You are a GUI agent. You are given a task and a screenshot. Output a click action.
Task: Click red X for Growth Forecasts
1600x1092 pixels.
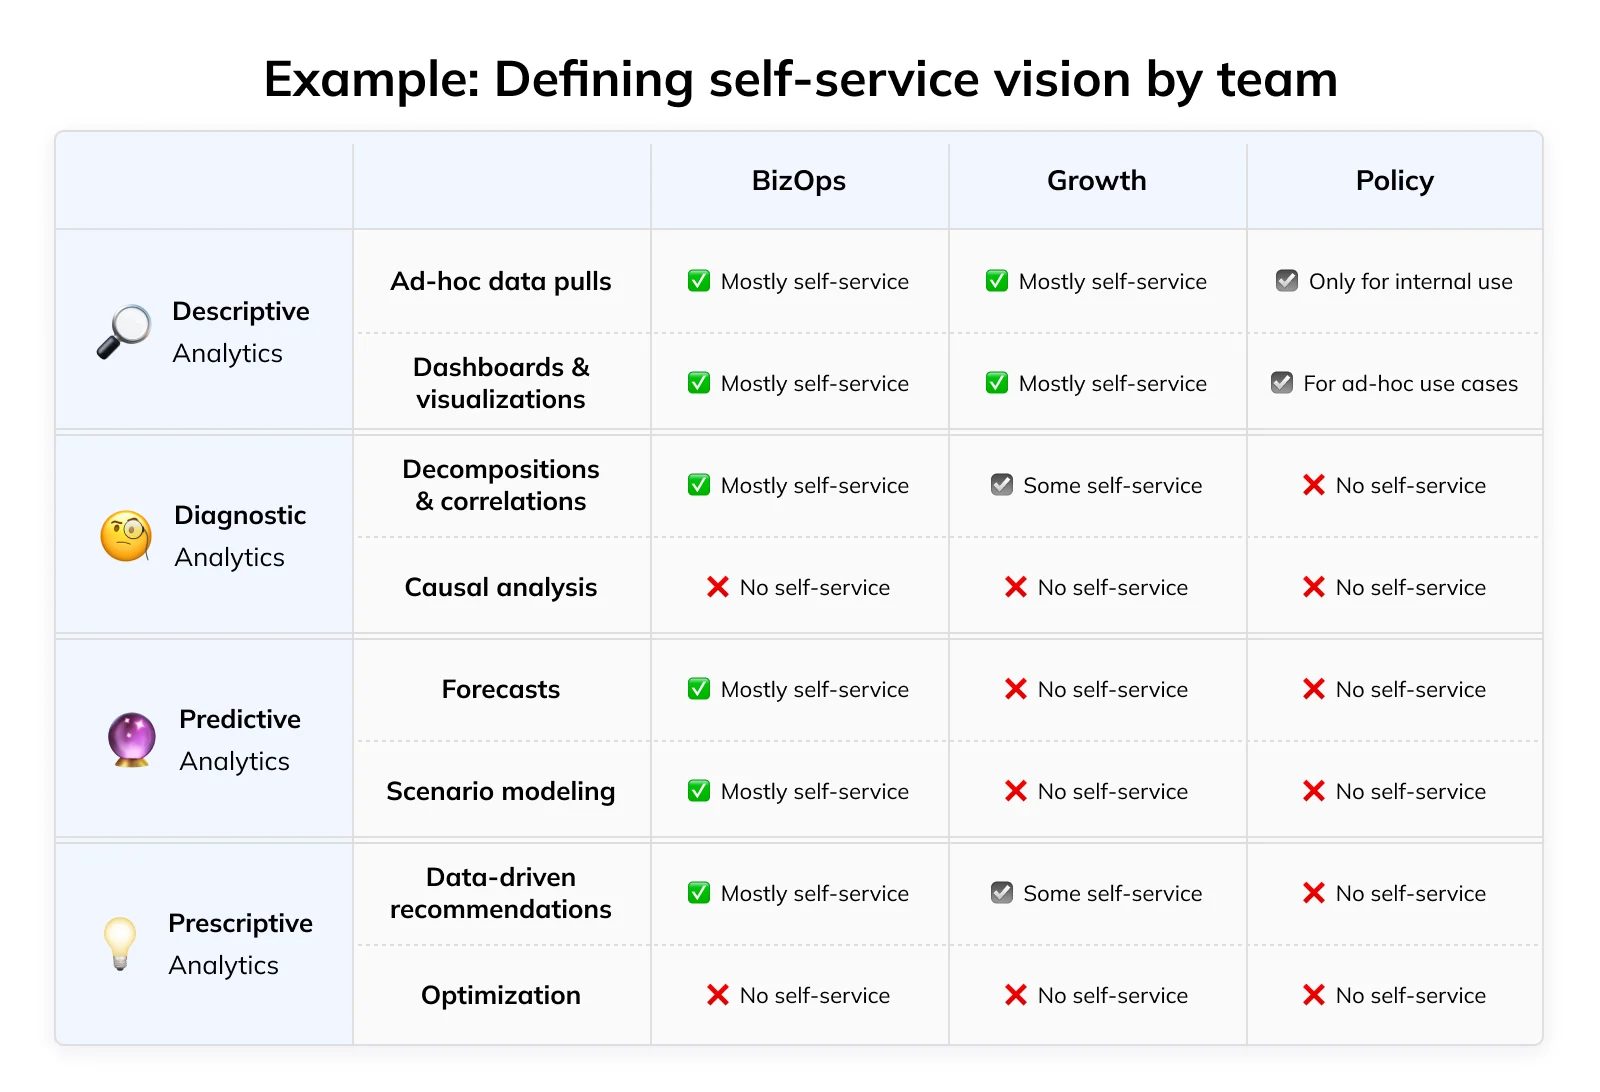point(1016,689)
